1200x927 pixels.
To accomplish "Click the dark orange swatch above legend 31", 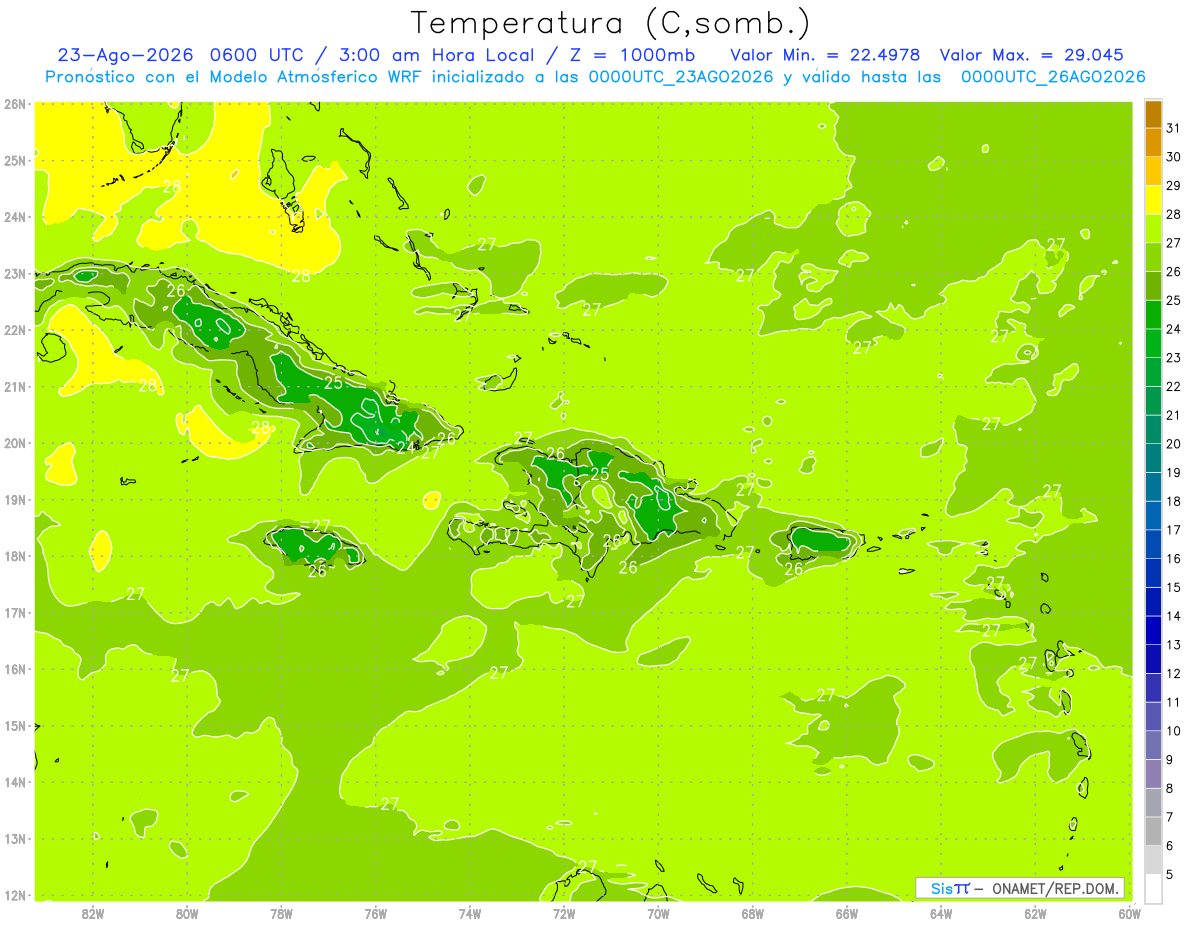I will pyautogui.click(x=1153, y=114).
